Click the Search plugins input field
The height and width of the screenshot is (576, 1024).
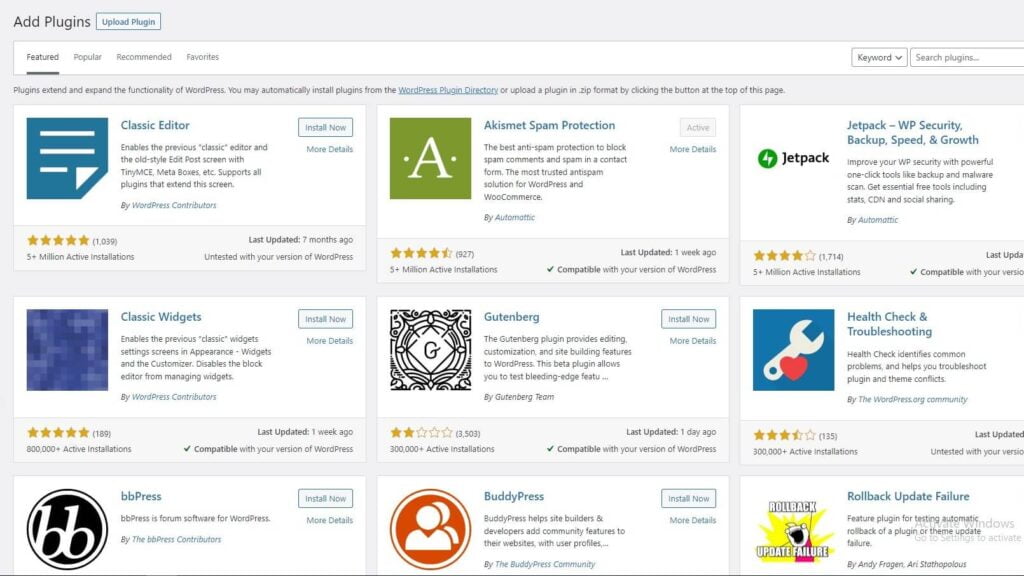tap(966, 58)
